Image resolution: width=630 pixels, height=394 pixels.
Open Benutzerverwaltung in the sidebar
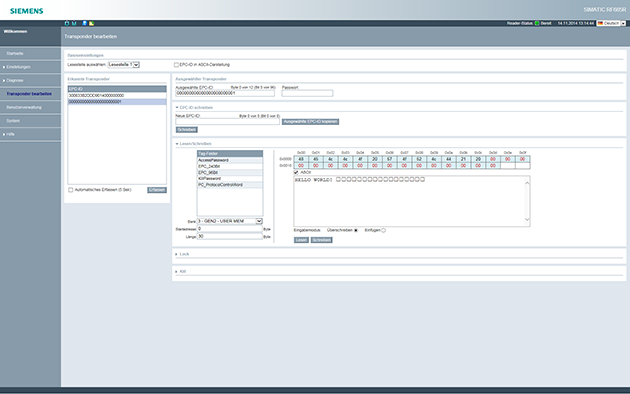(x=24, y=107)
